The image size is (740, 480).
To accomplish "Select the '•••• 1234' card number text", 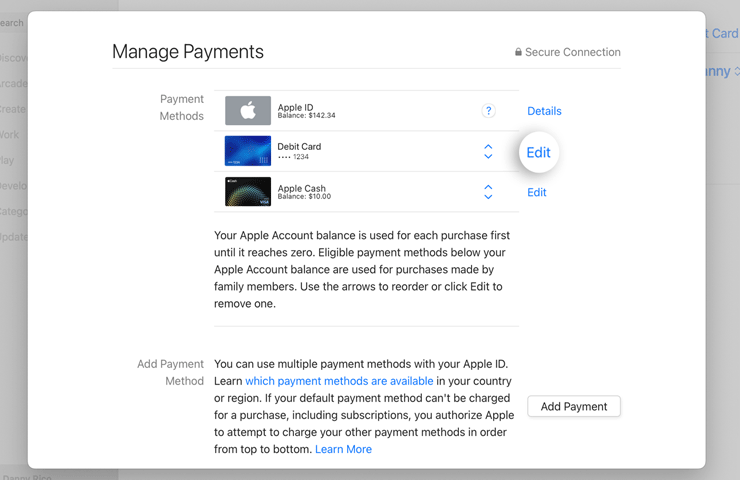I will (x=293, y=157).
